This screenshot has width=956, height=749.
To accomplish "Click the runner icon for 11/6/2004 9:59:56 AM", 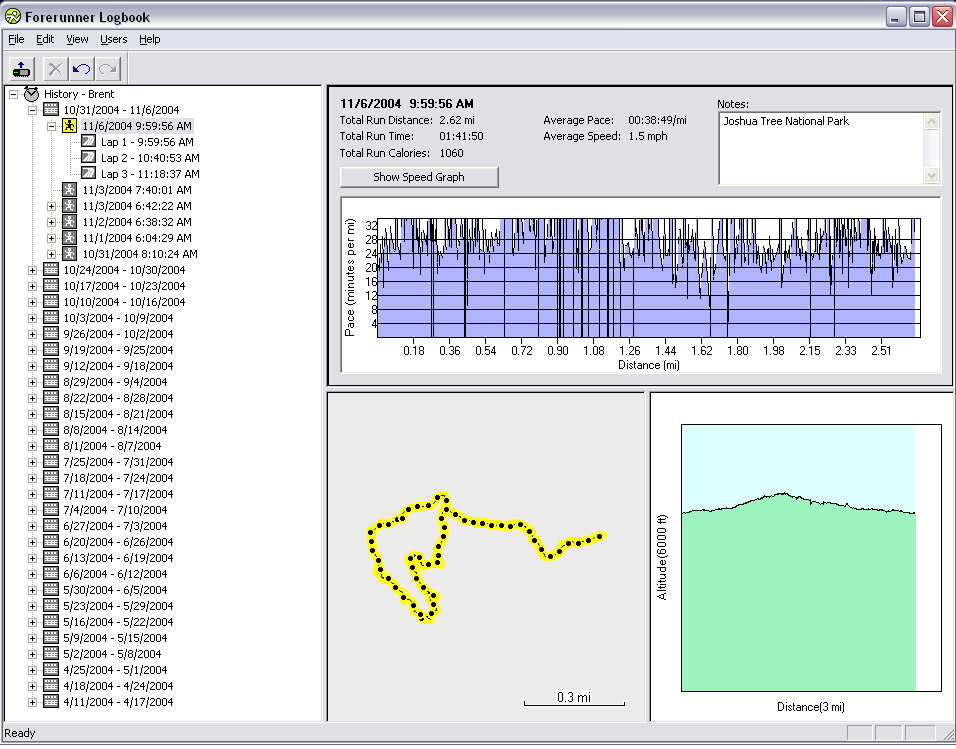I will 70,126.
